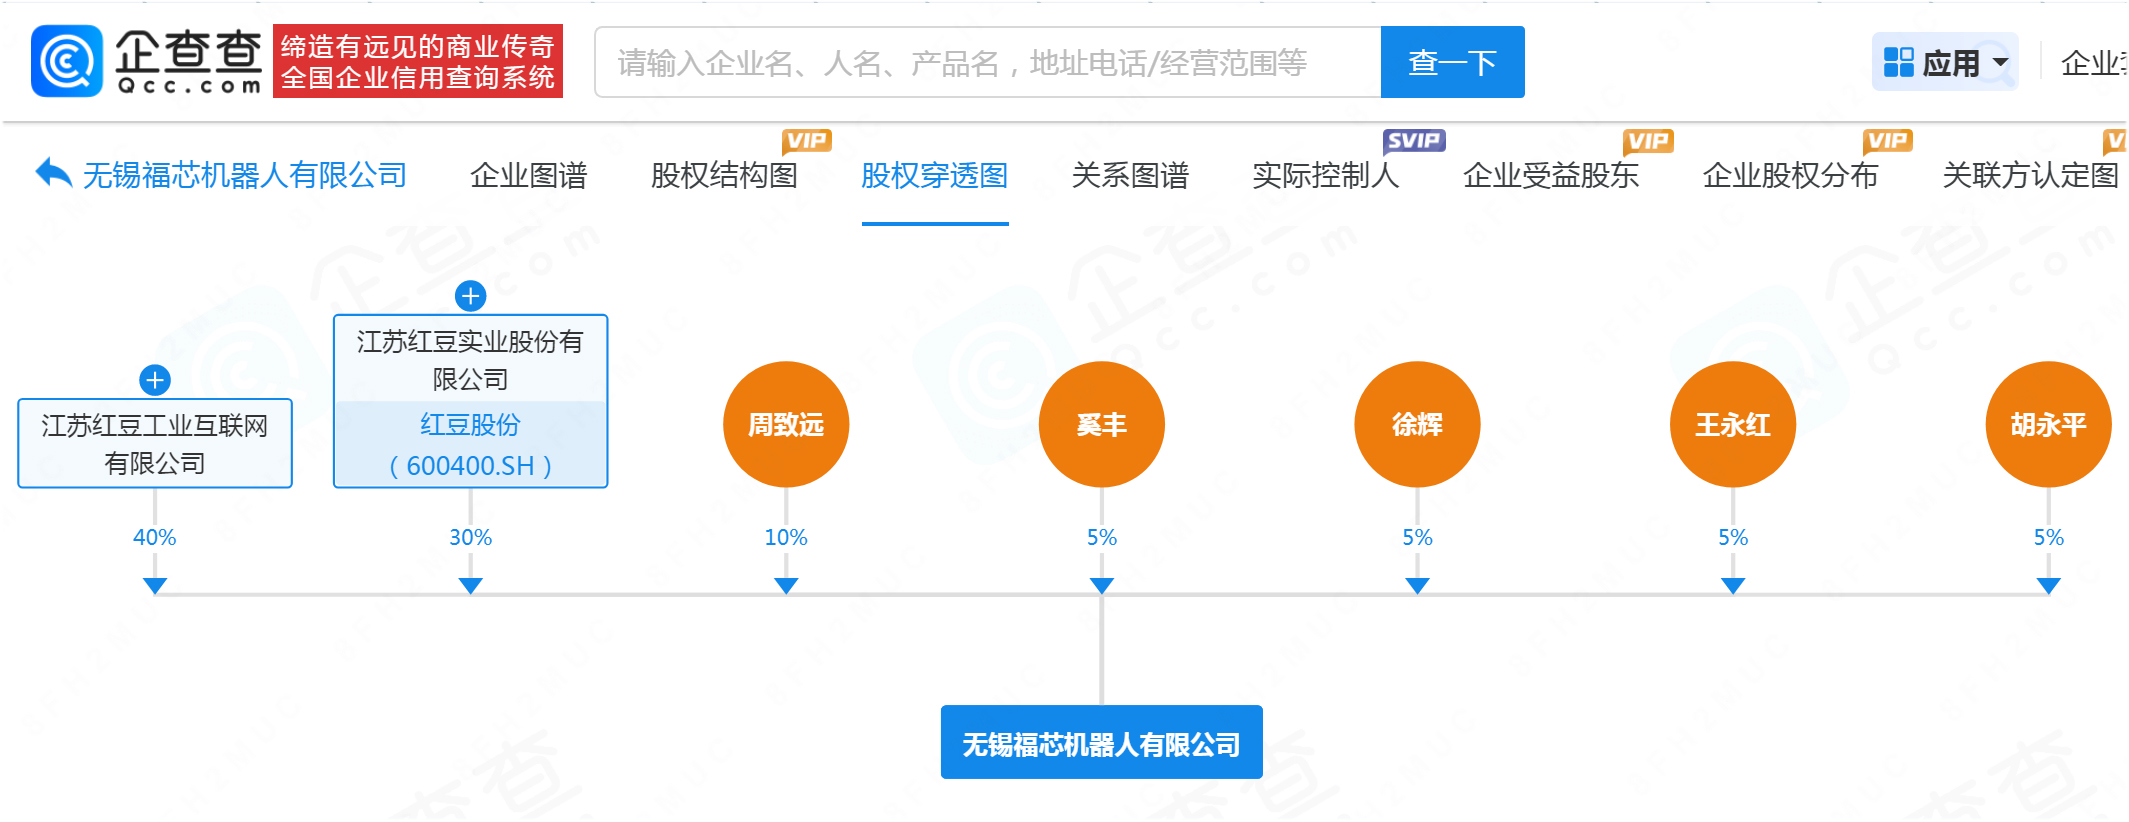This screenshot has height=822, width=2129.
Task: Open the 企业受益股东 tab
Action: 1551,176
